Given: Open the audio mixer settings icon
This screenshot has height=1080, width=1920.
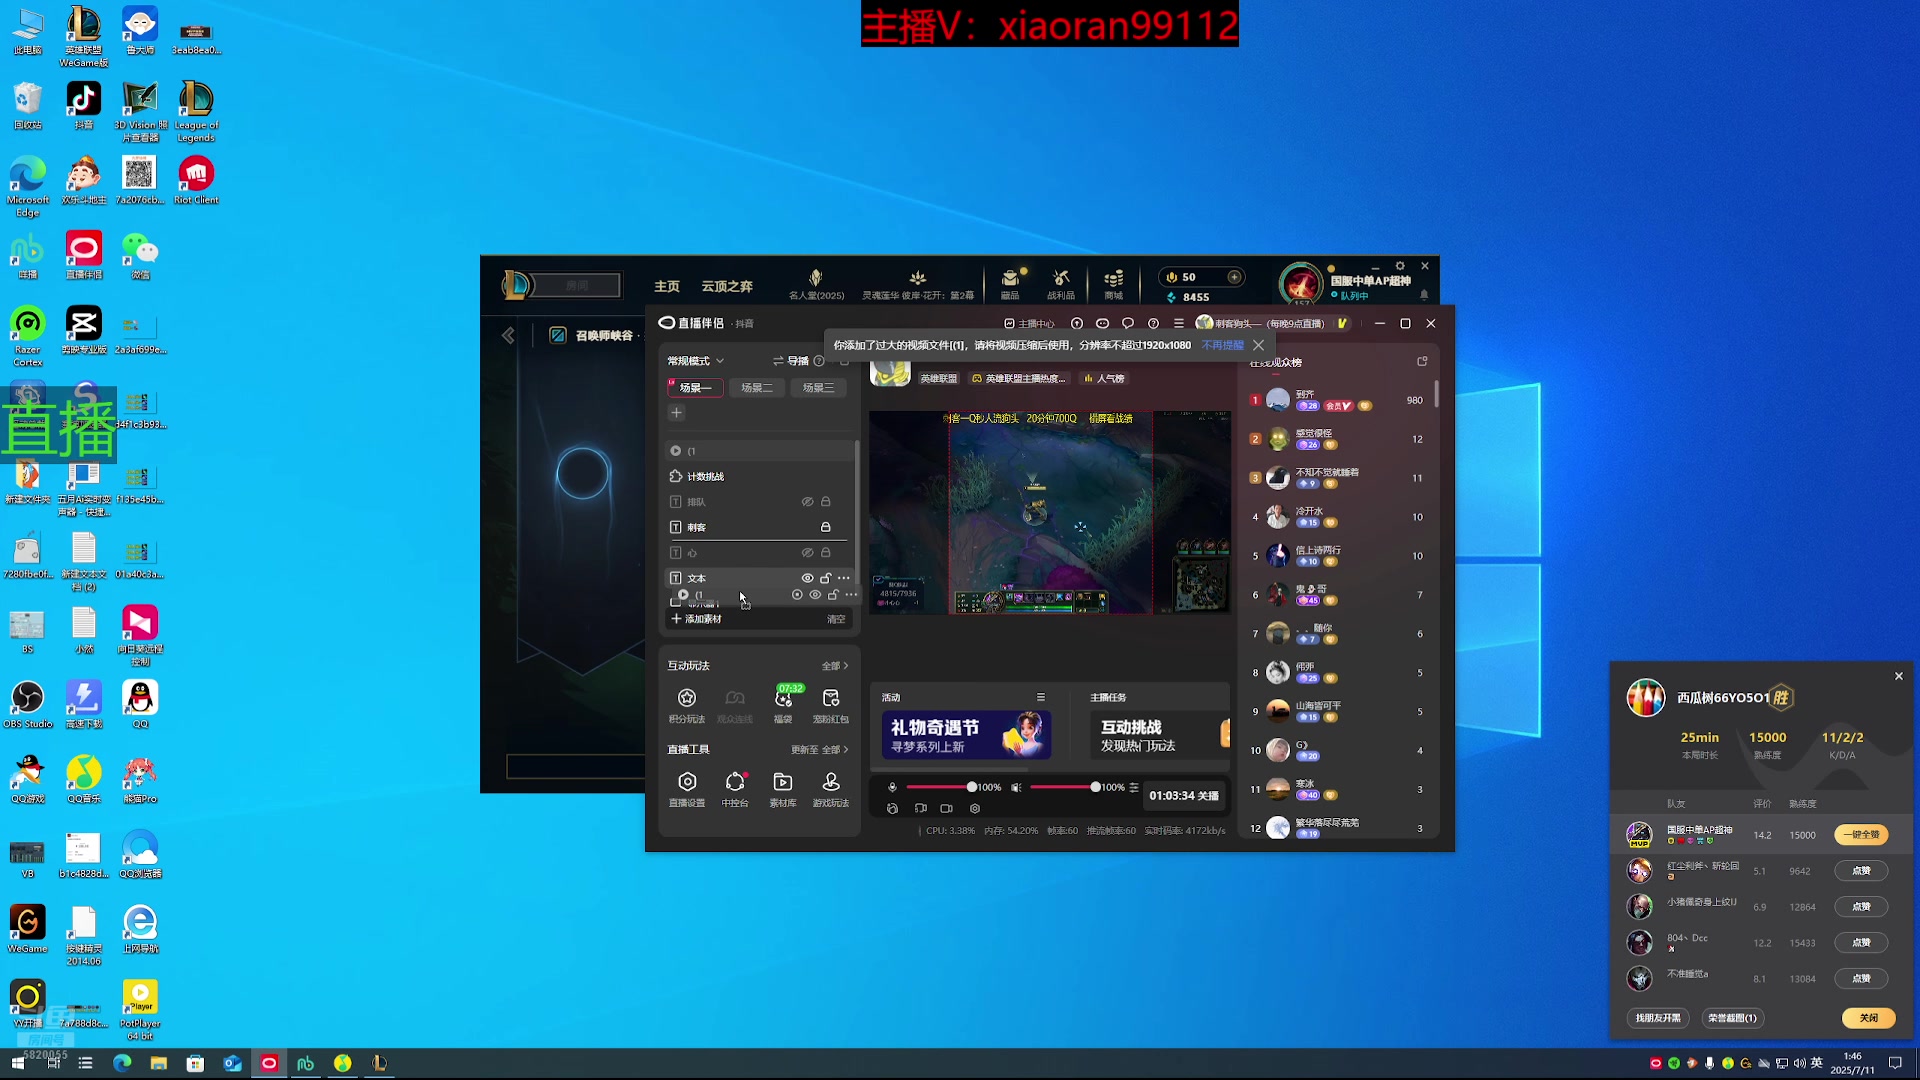Looking at the screenshot, I should pos(1134,788).
